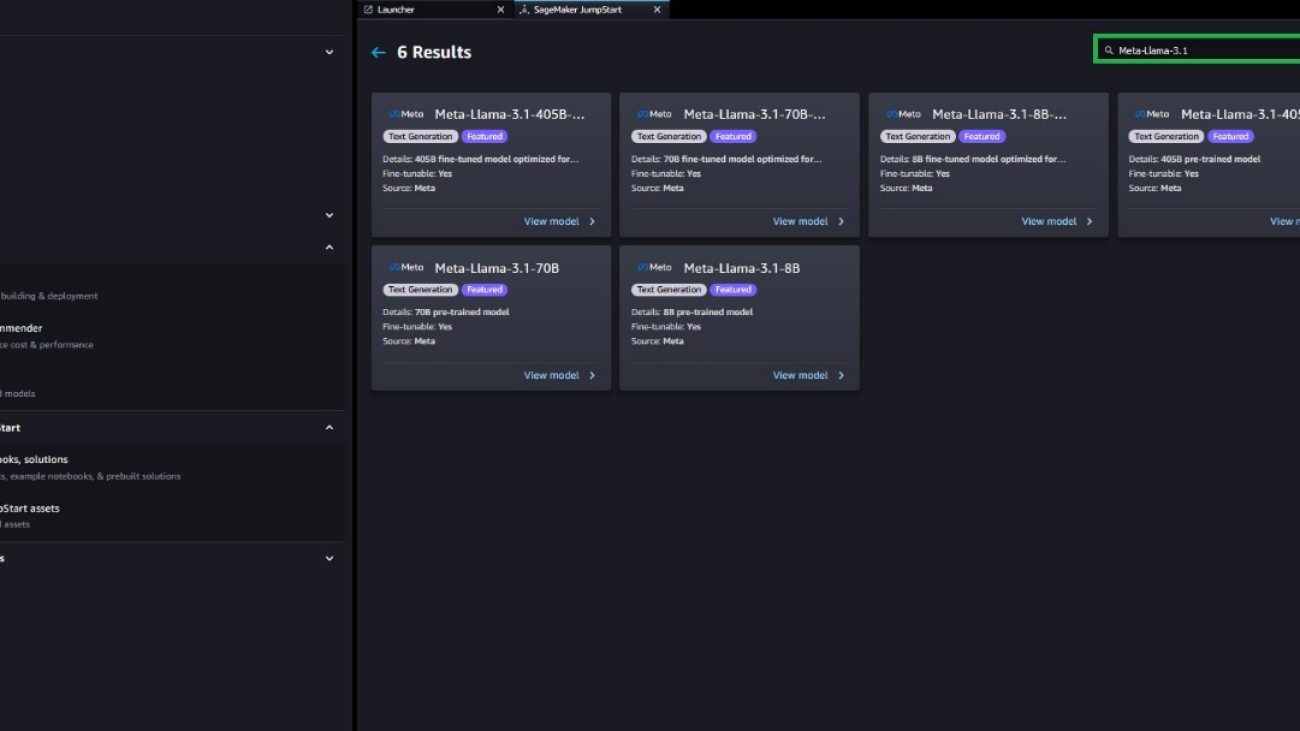Click Text Generation tag on 405B pre-trained card
This screenshot has height=731, width=1300.
click(1167, 137)
